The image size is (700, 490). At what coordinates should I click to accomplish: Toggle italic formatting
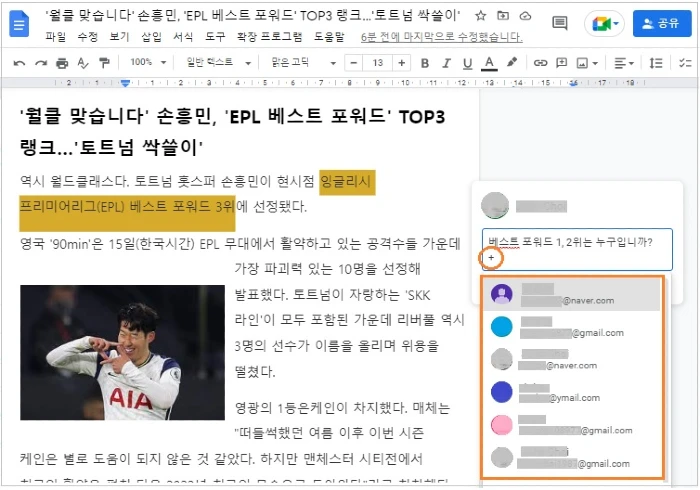tap(446, 63)
